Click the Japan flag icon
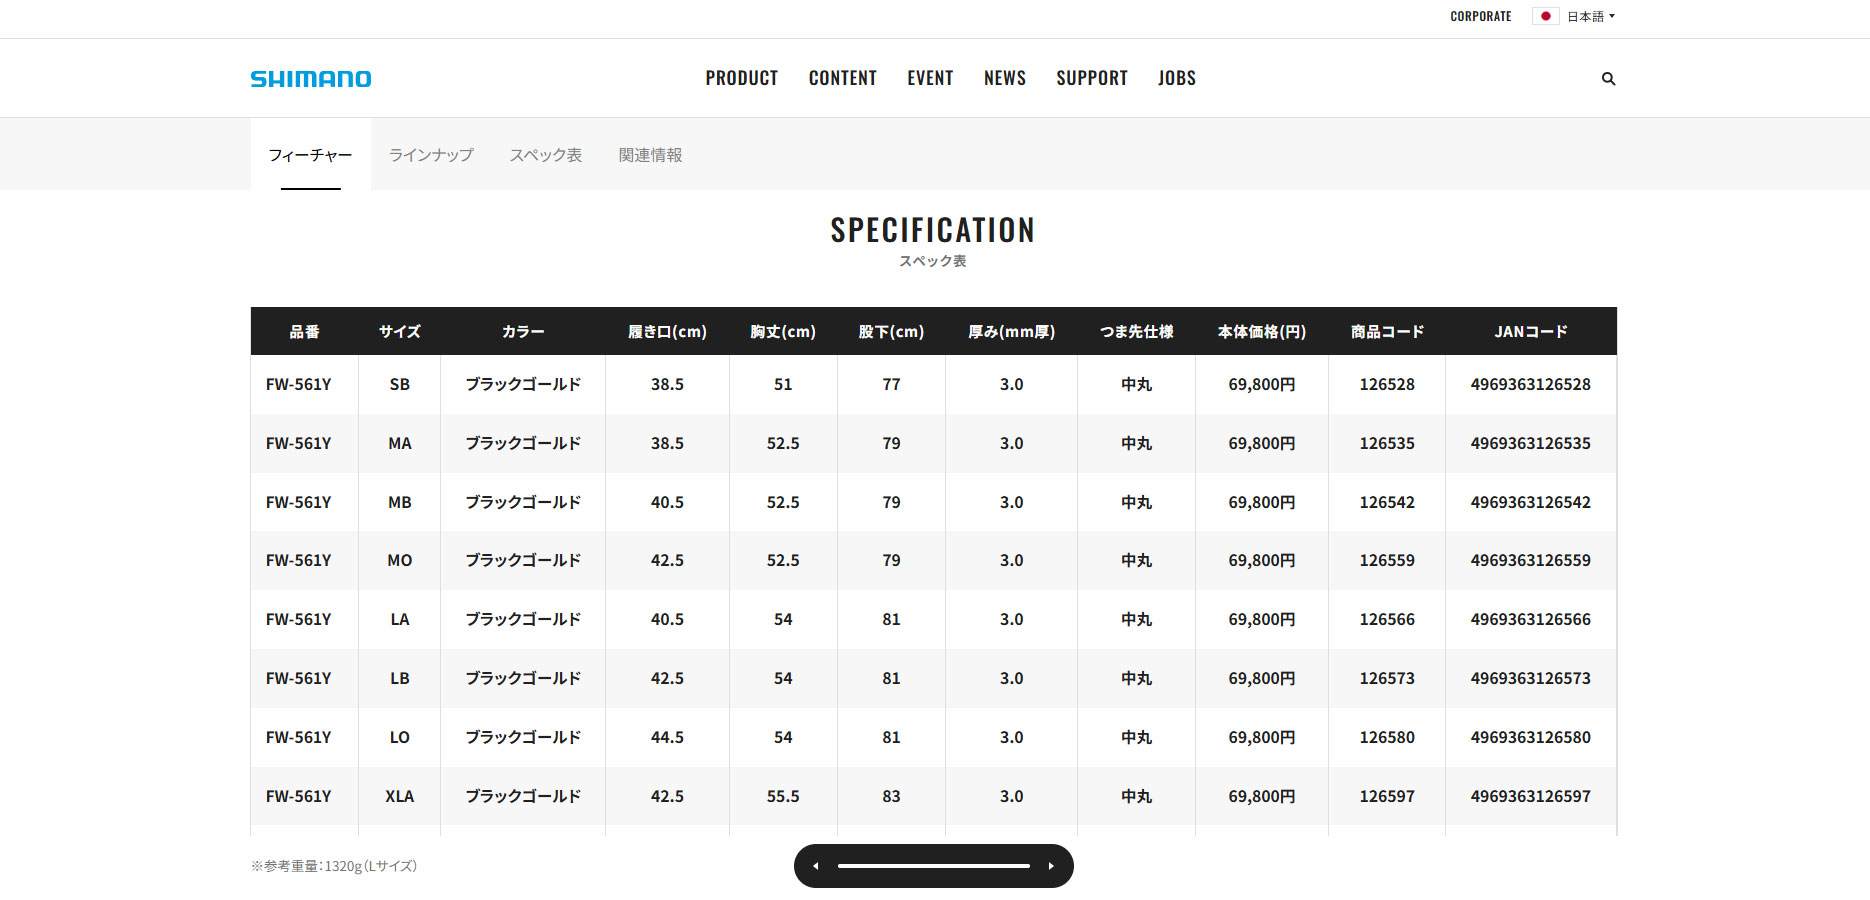 (x=1545, y=16)
